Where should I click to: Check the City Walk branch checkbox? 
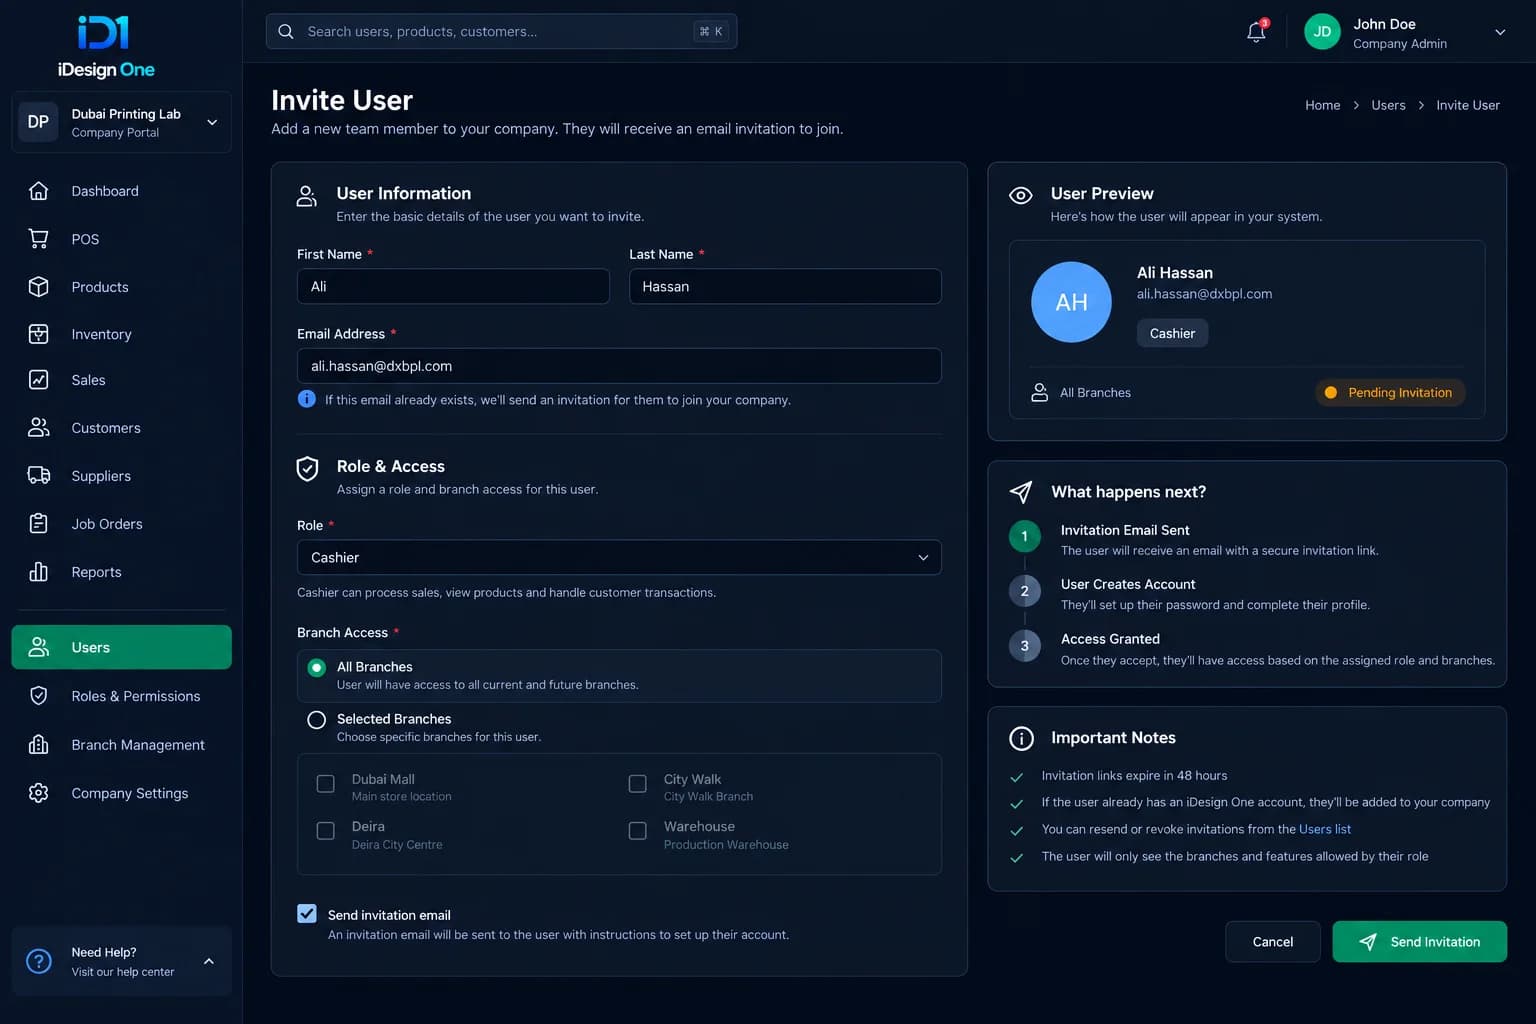point(637,784)
